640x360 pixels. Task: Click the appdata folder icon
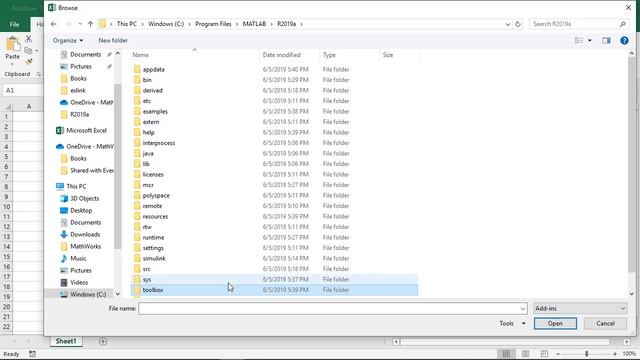pos(137,69)
